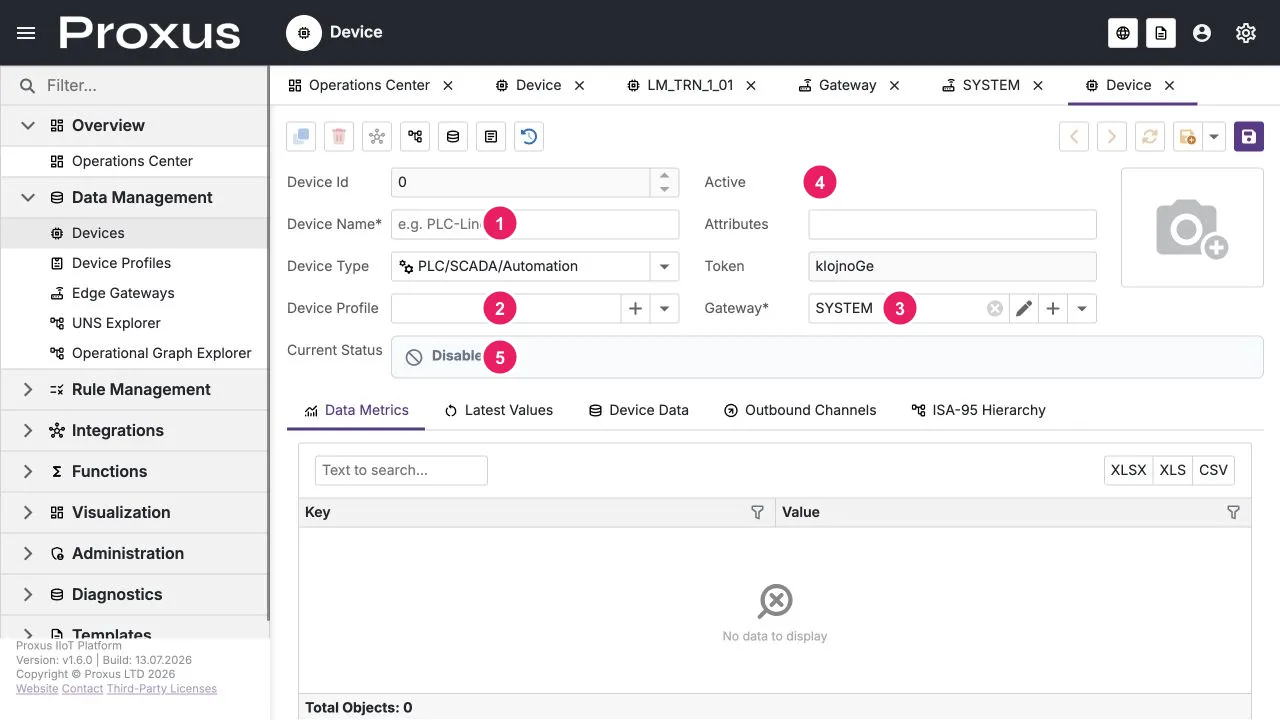Click the log document toolbar icon
This screenshot has width=1280, height=720.
click(491, 137)
